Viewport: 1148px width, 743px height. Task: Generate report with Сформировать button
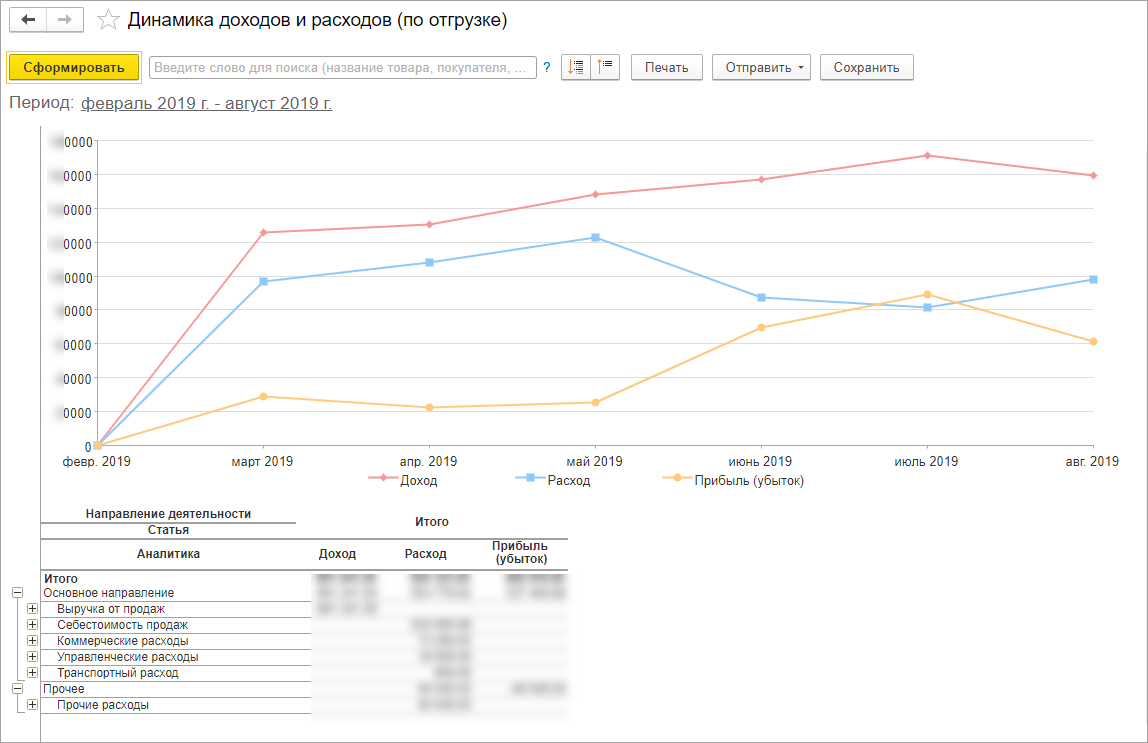tap(74, 67)
